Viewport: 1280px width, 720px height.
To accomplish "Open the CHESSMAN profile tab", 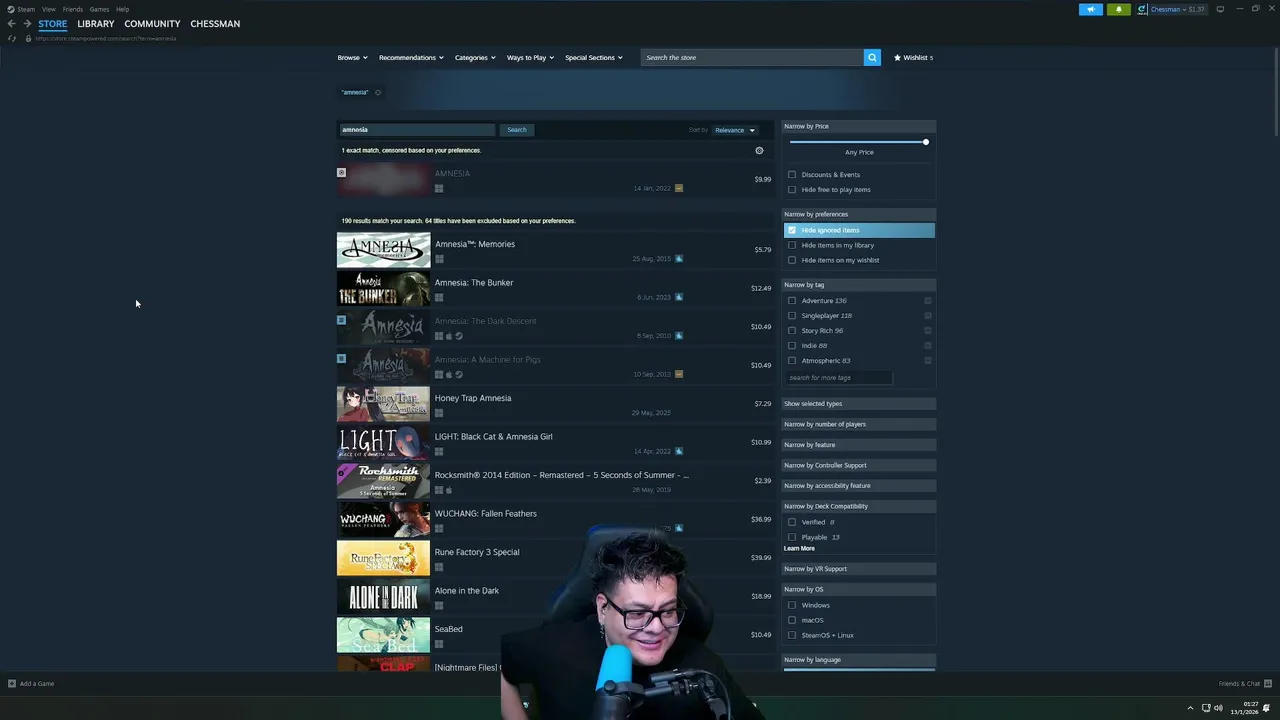I will [215, 23].
